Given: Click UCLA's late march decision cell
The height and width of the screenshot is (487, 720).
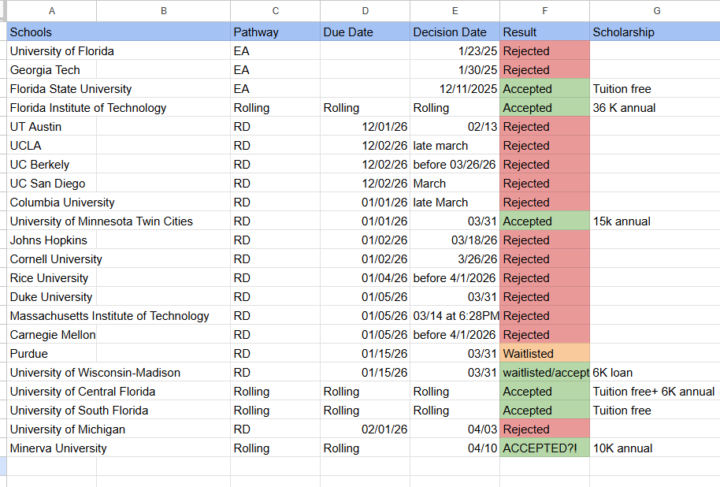Looking at the screenshot, I should [455, 146].
